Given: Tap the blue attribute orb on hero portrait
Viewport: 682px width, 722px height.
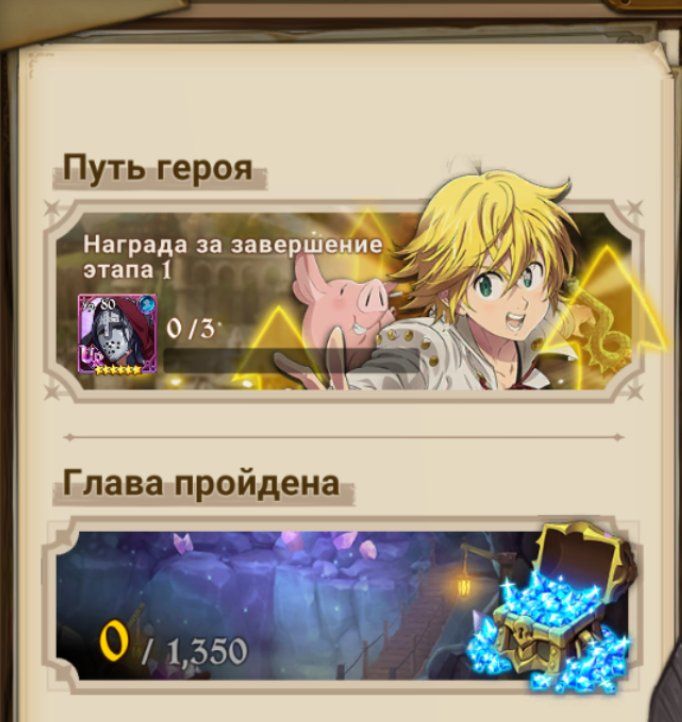Looking at the screenshot, I should [x=147, y=304].
